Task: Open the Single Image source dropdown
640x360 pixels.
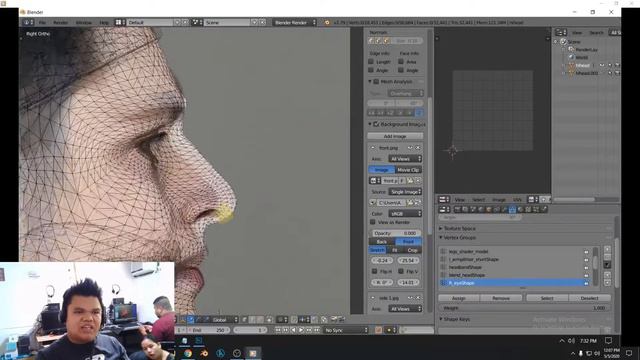Action: [405, 191]
